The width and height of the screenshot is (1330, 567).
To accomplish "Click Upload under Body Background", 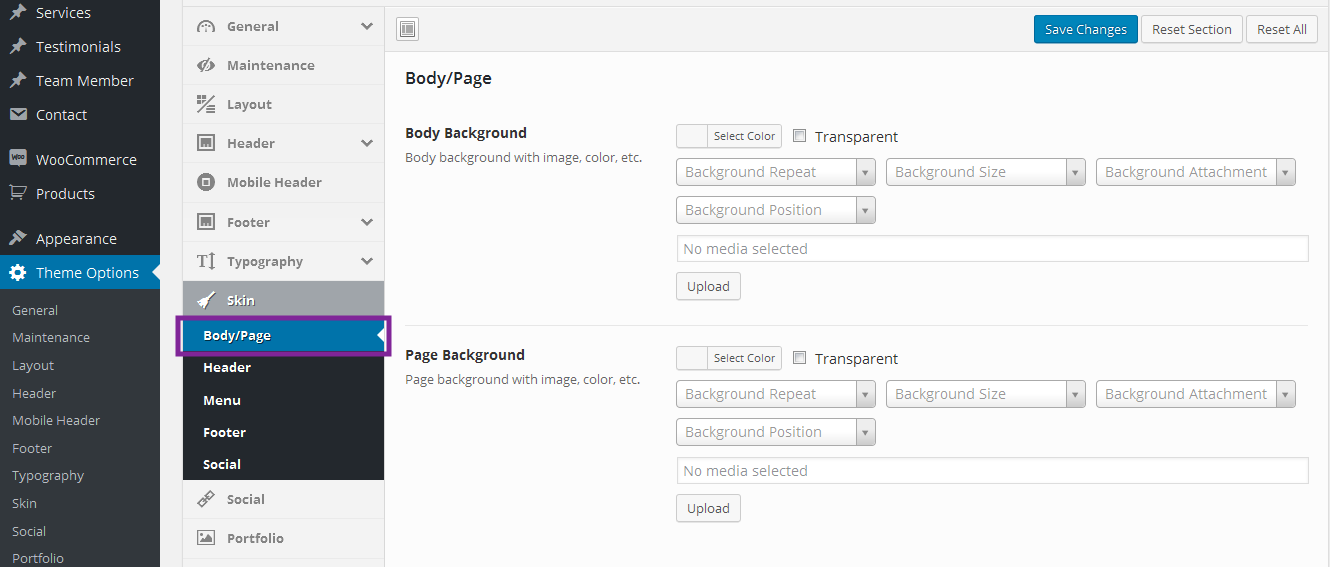I will 708,286.
